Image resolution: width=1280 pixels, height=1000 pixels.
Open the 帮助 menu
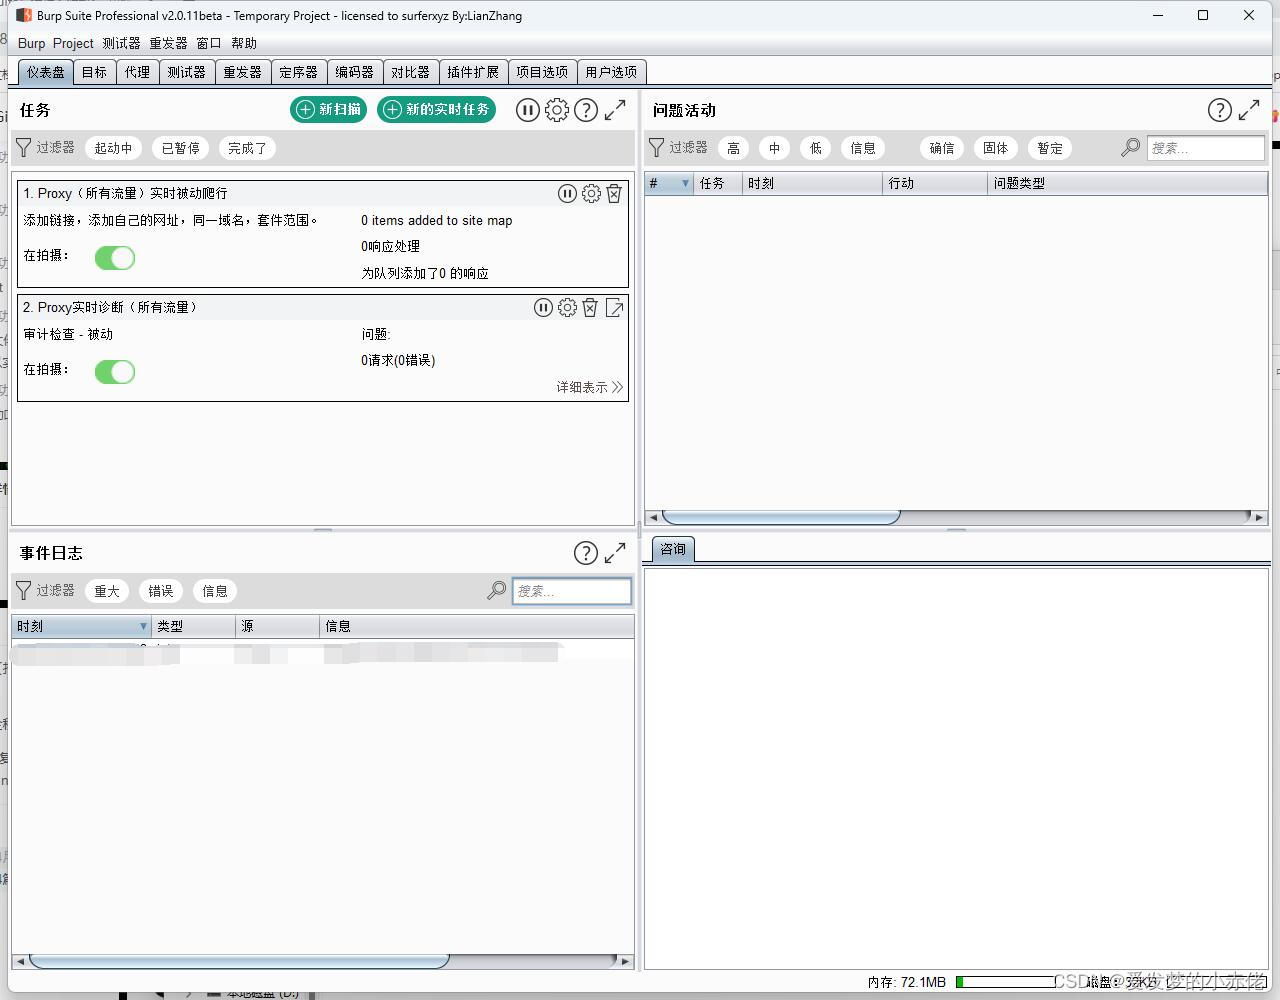[x=244, y=43]
